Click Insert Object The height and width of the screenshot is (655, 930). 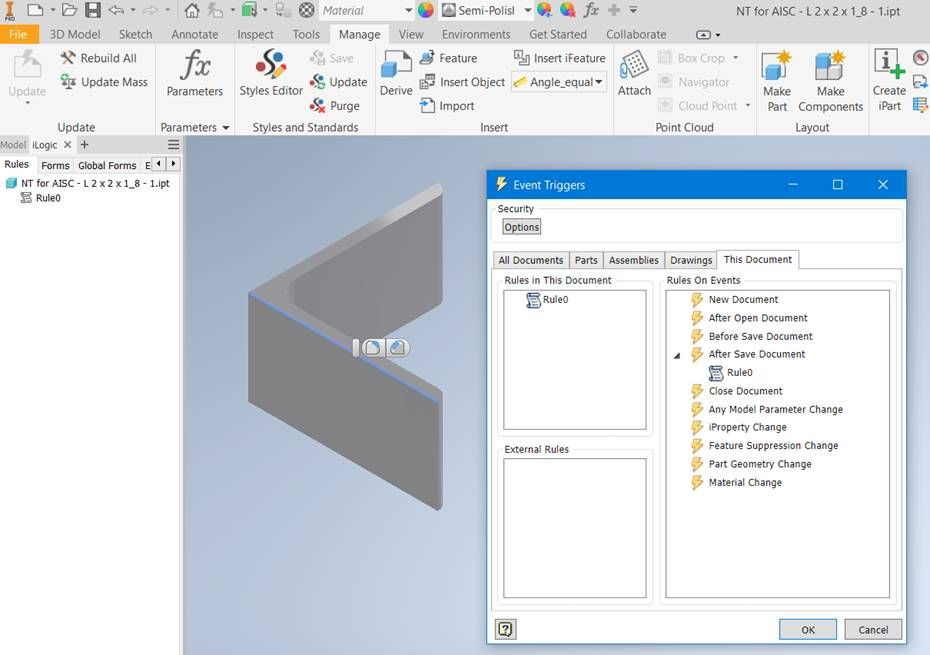point(462,82)
